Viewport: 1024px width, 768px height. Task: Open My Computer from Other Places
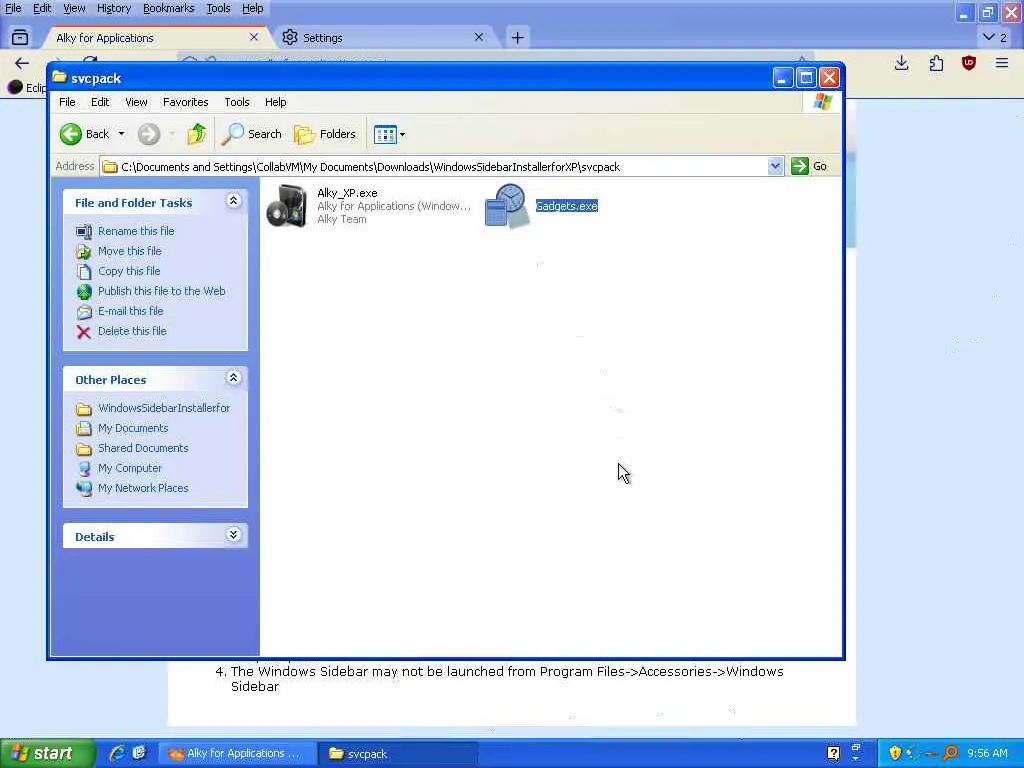tap(130, 468)
